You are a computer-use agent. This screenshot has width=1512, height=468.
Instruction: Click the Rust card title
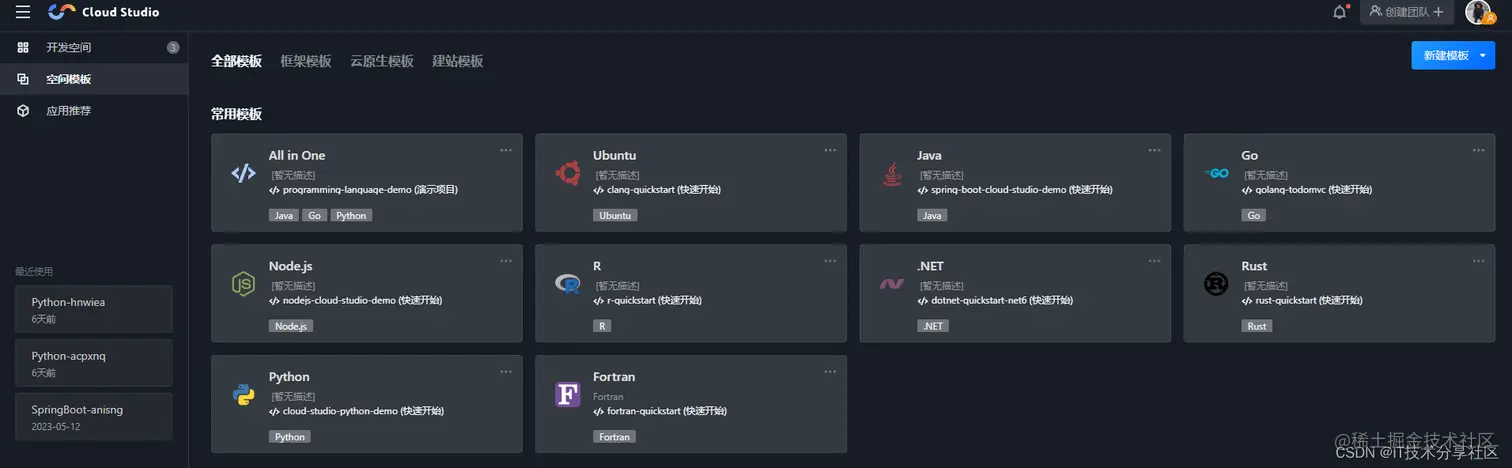(x=1254, y=266)
